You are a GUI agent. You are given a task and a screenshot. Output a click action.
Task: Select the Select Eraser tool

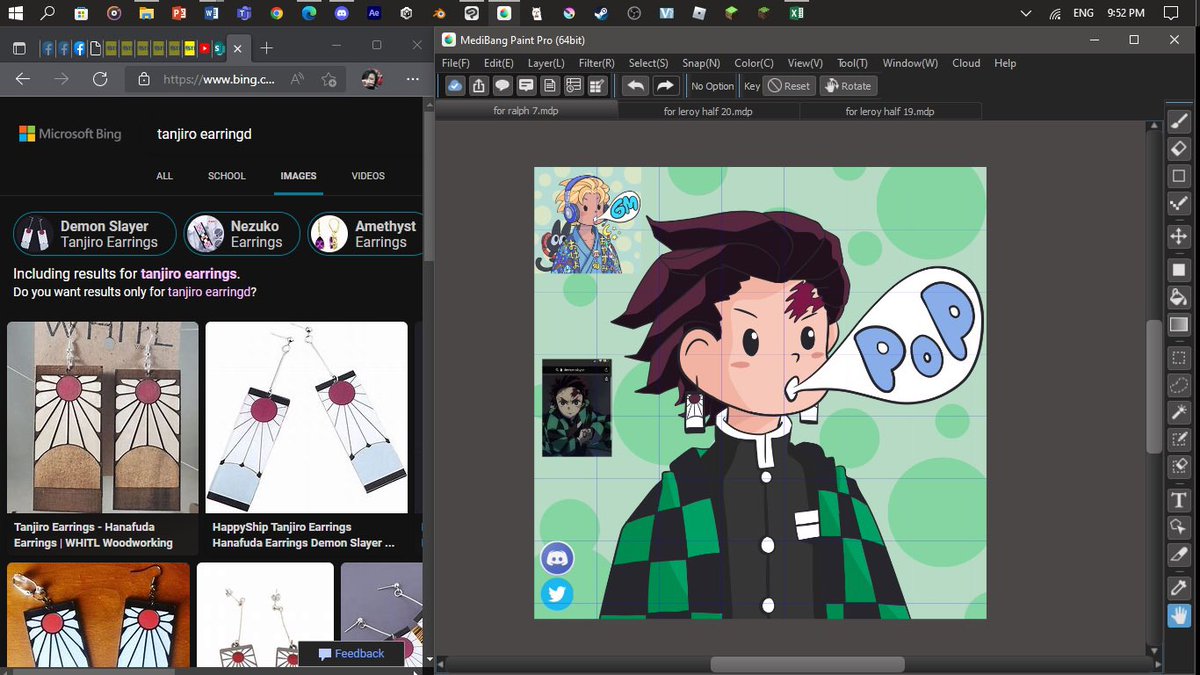click(1179, 466)
